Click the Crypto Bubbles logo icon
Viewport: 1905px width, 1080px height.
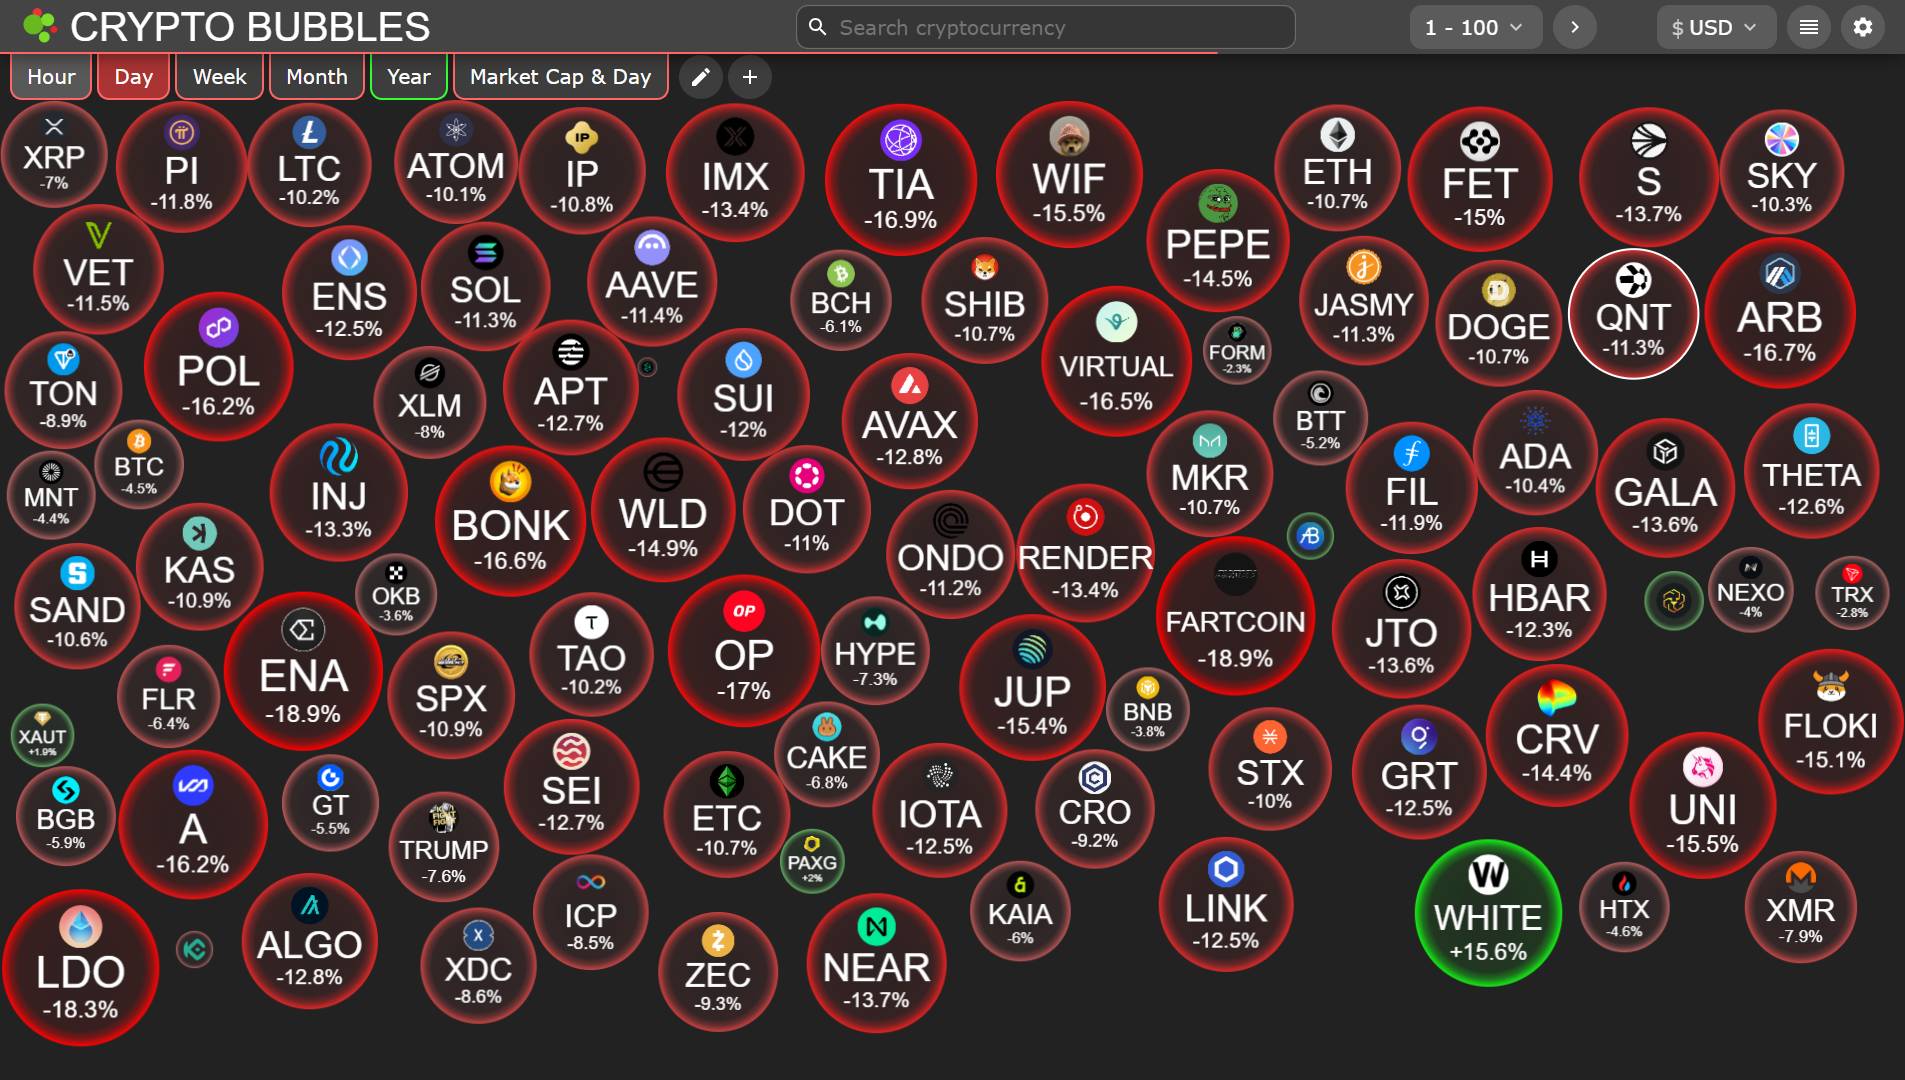pyautogui.click(x=40, y=26)
